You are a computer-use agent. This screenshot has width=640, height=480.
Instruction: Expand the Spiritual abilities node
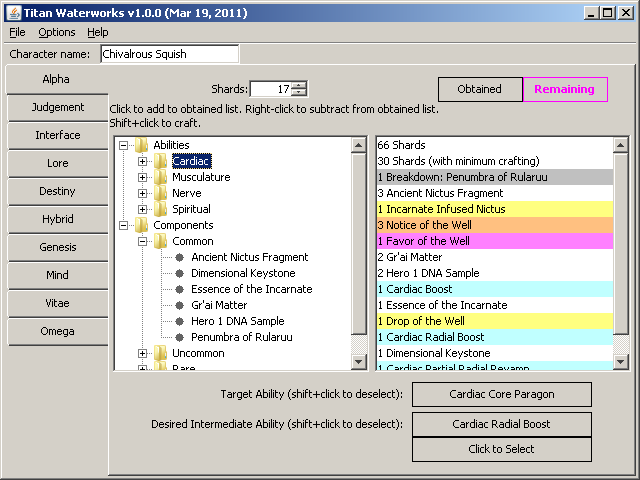(143, 209)
